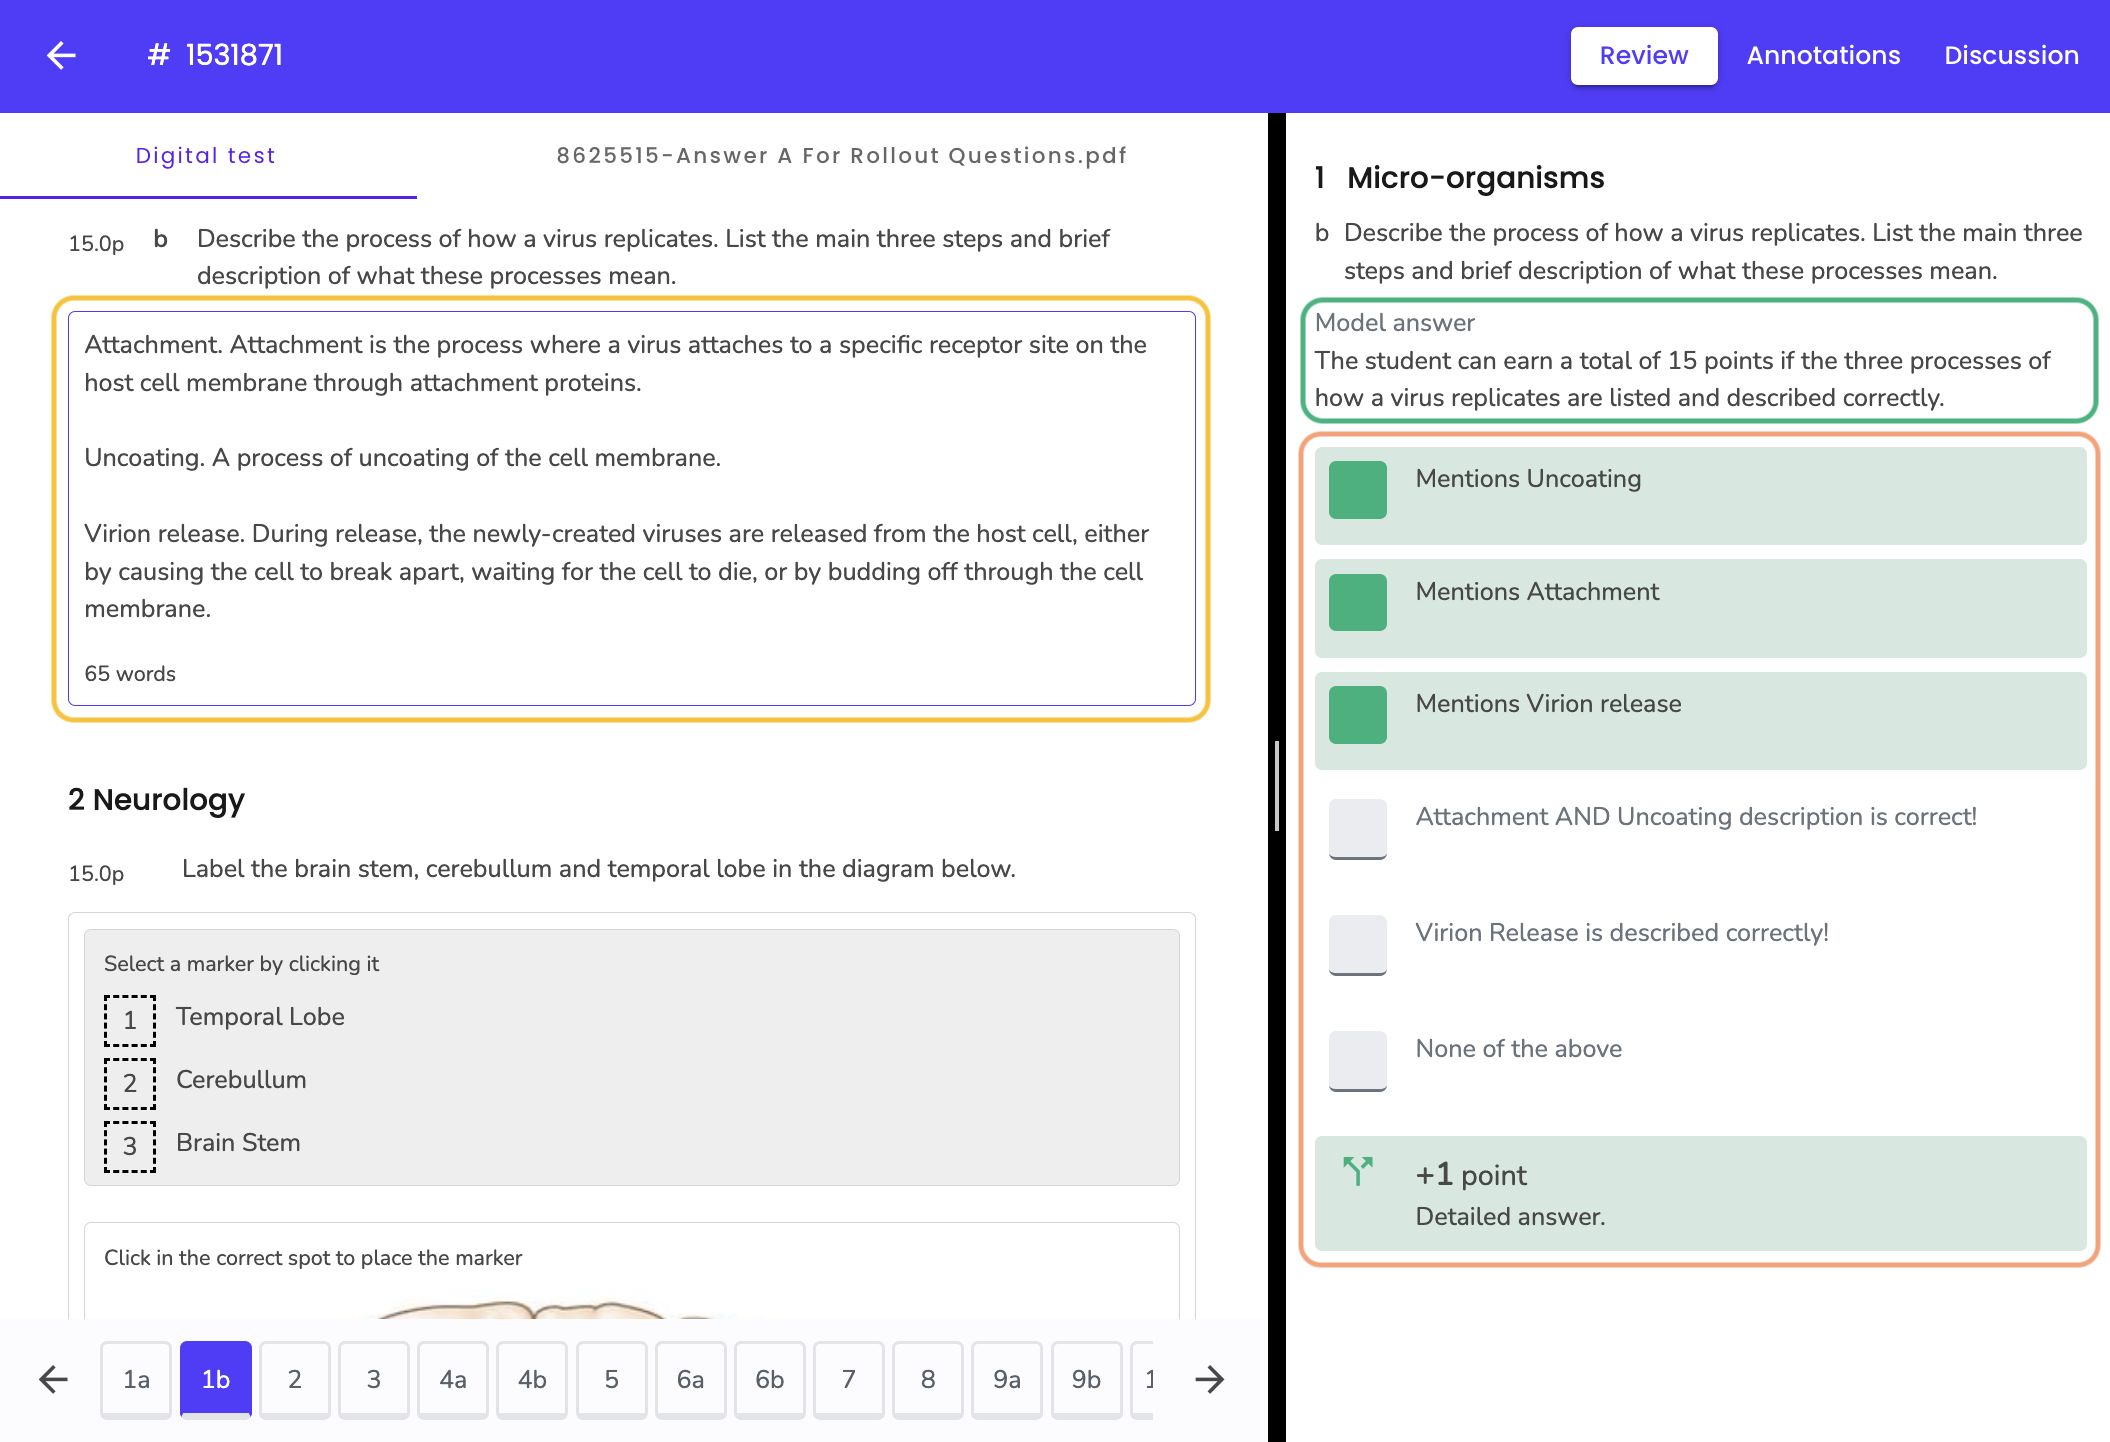Open the Discussion tab
Screen dimensions: 2110x1442
(x=2011, y=56)
